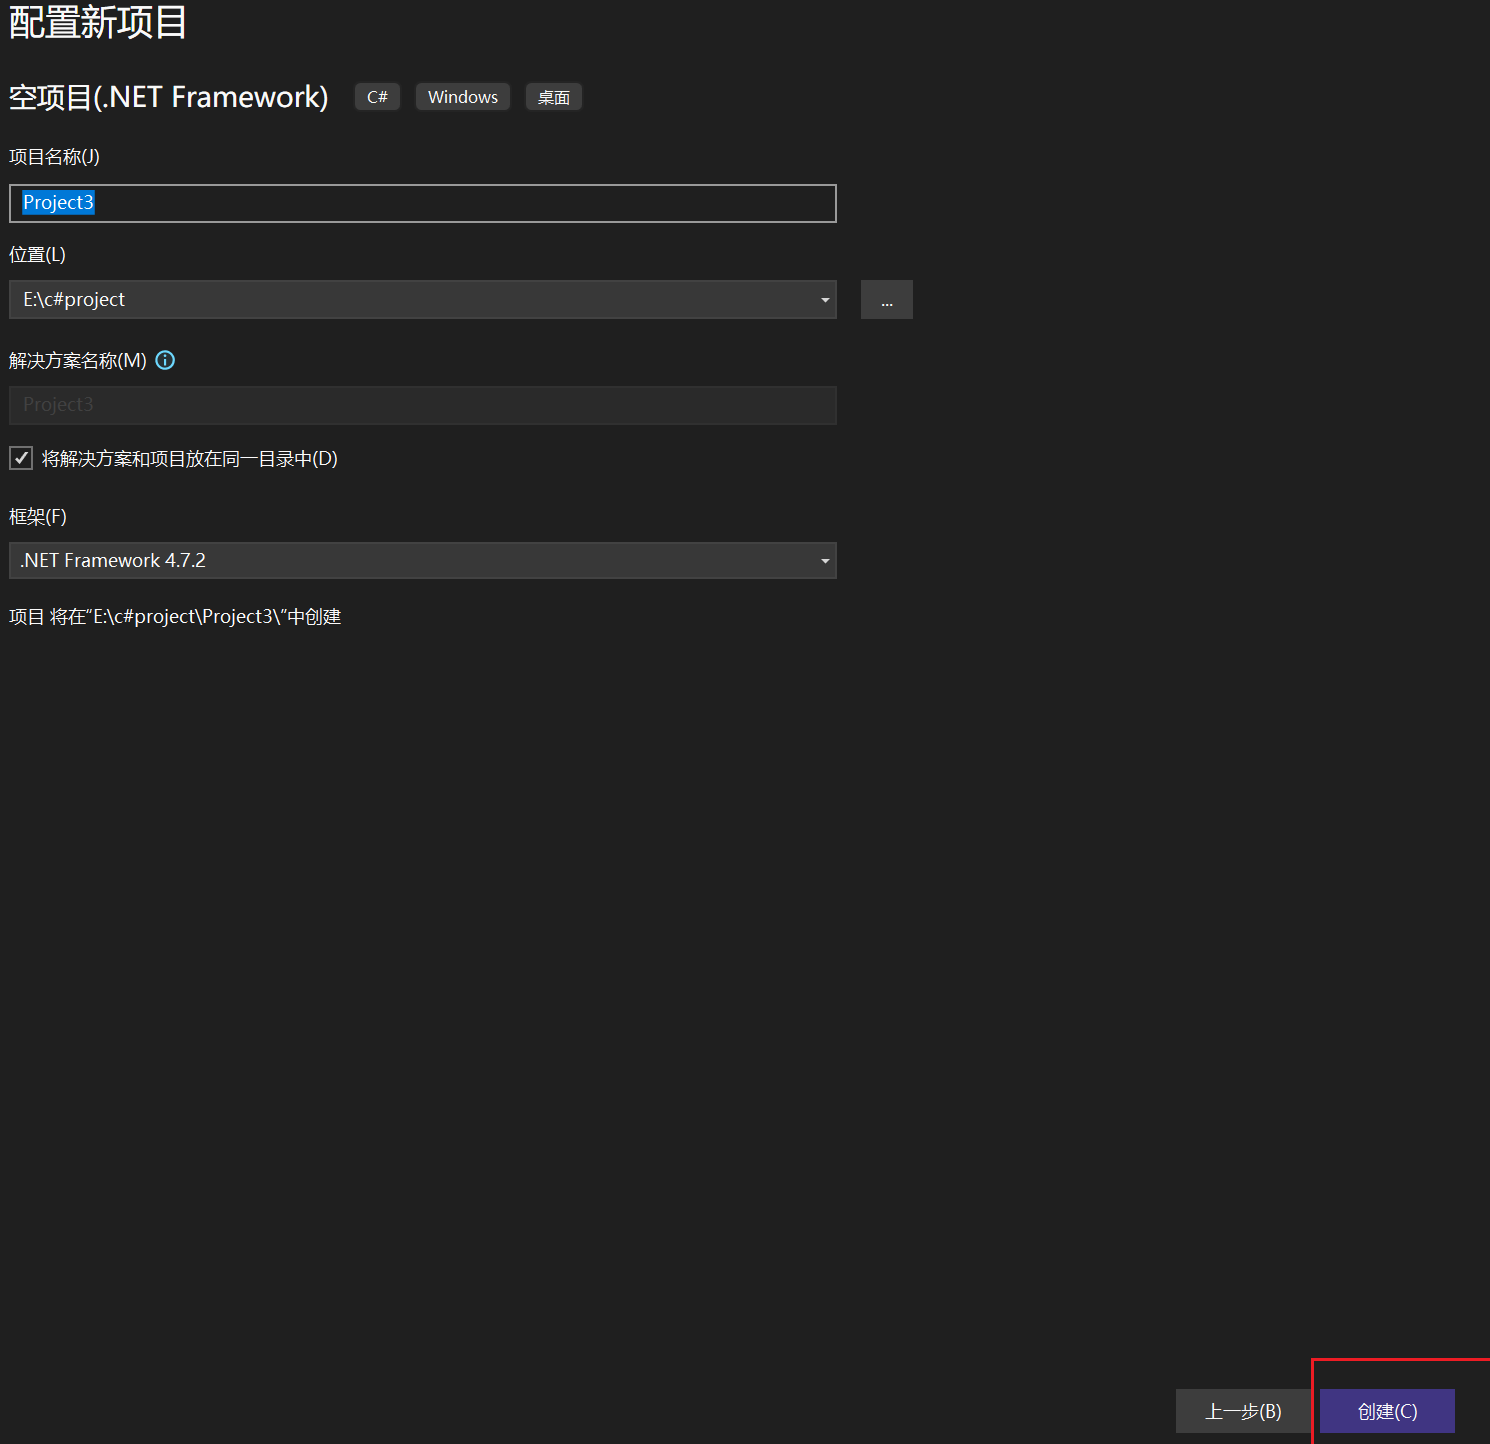The height and width of the screenshot is (1444, 1490).
Task: Click the Windows platform tag
Action: click(463, 97)
